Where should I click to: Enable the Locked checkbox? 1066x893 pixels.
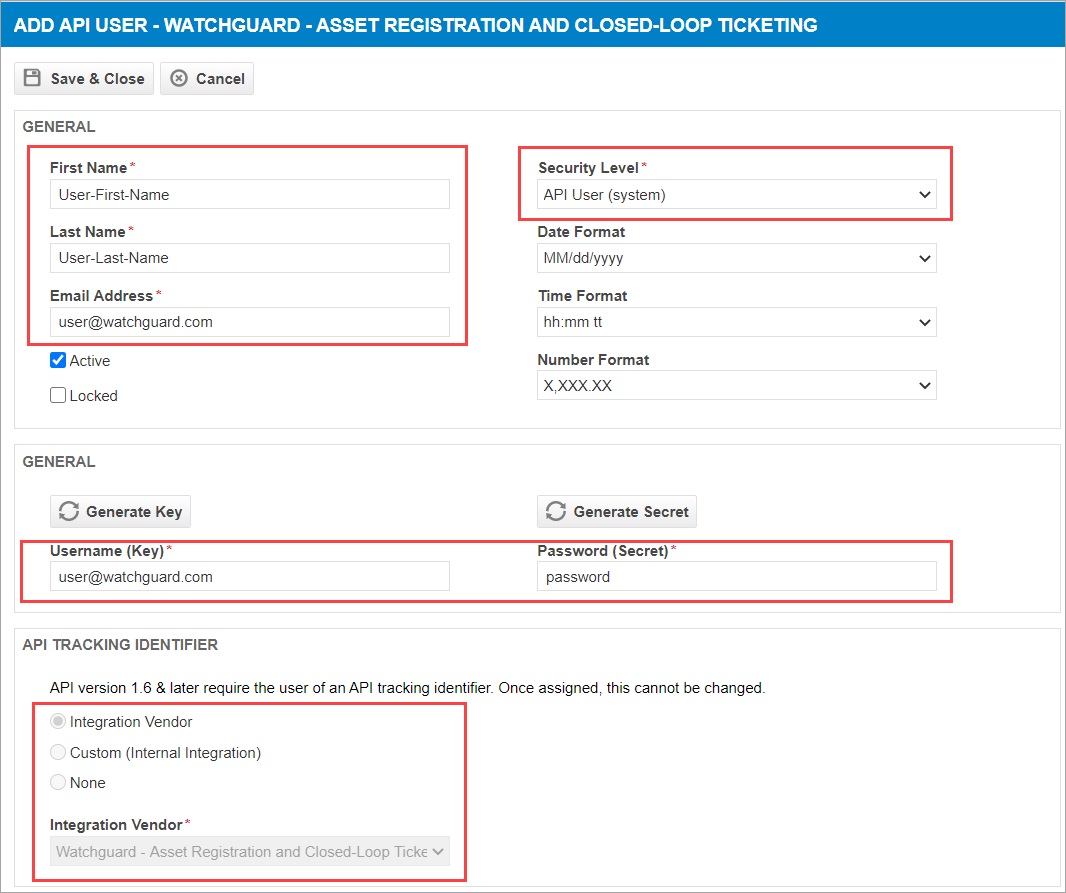(58, 395)
